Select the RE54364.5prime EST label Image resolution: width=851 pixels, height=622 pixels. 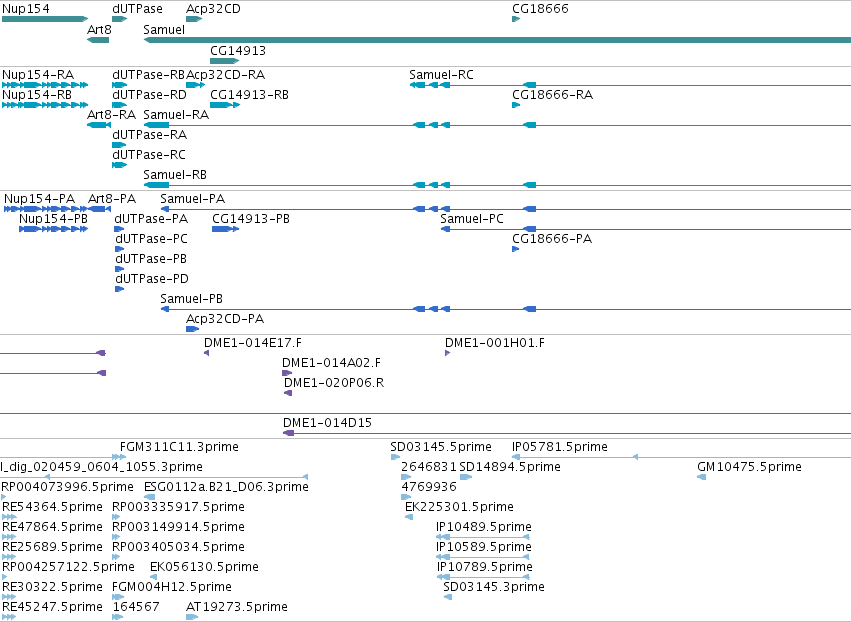pos(52,507)
